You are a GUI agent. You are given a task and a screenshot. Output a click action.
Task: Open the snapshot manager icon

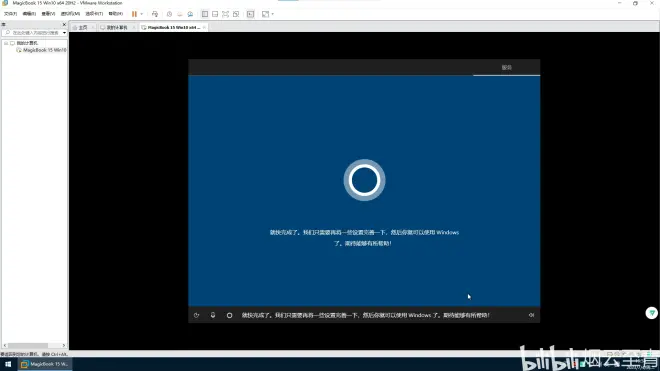click(190, 14)
